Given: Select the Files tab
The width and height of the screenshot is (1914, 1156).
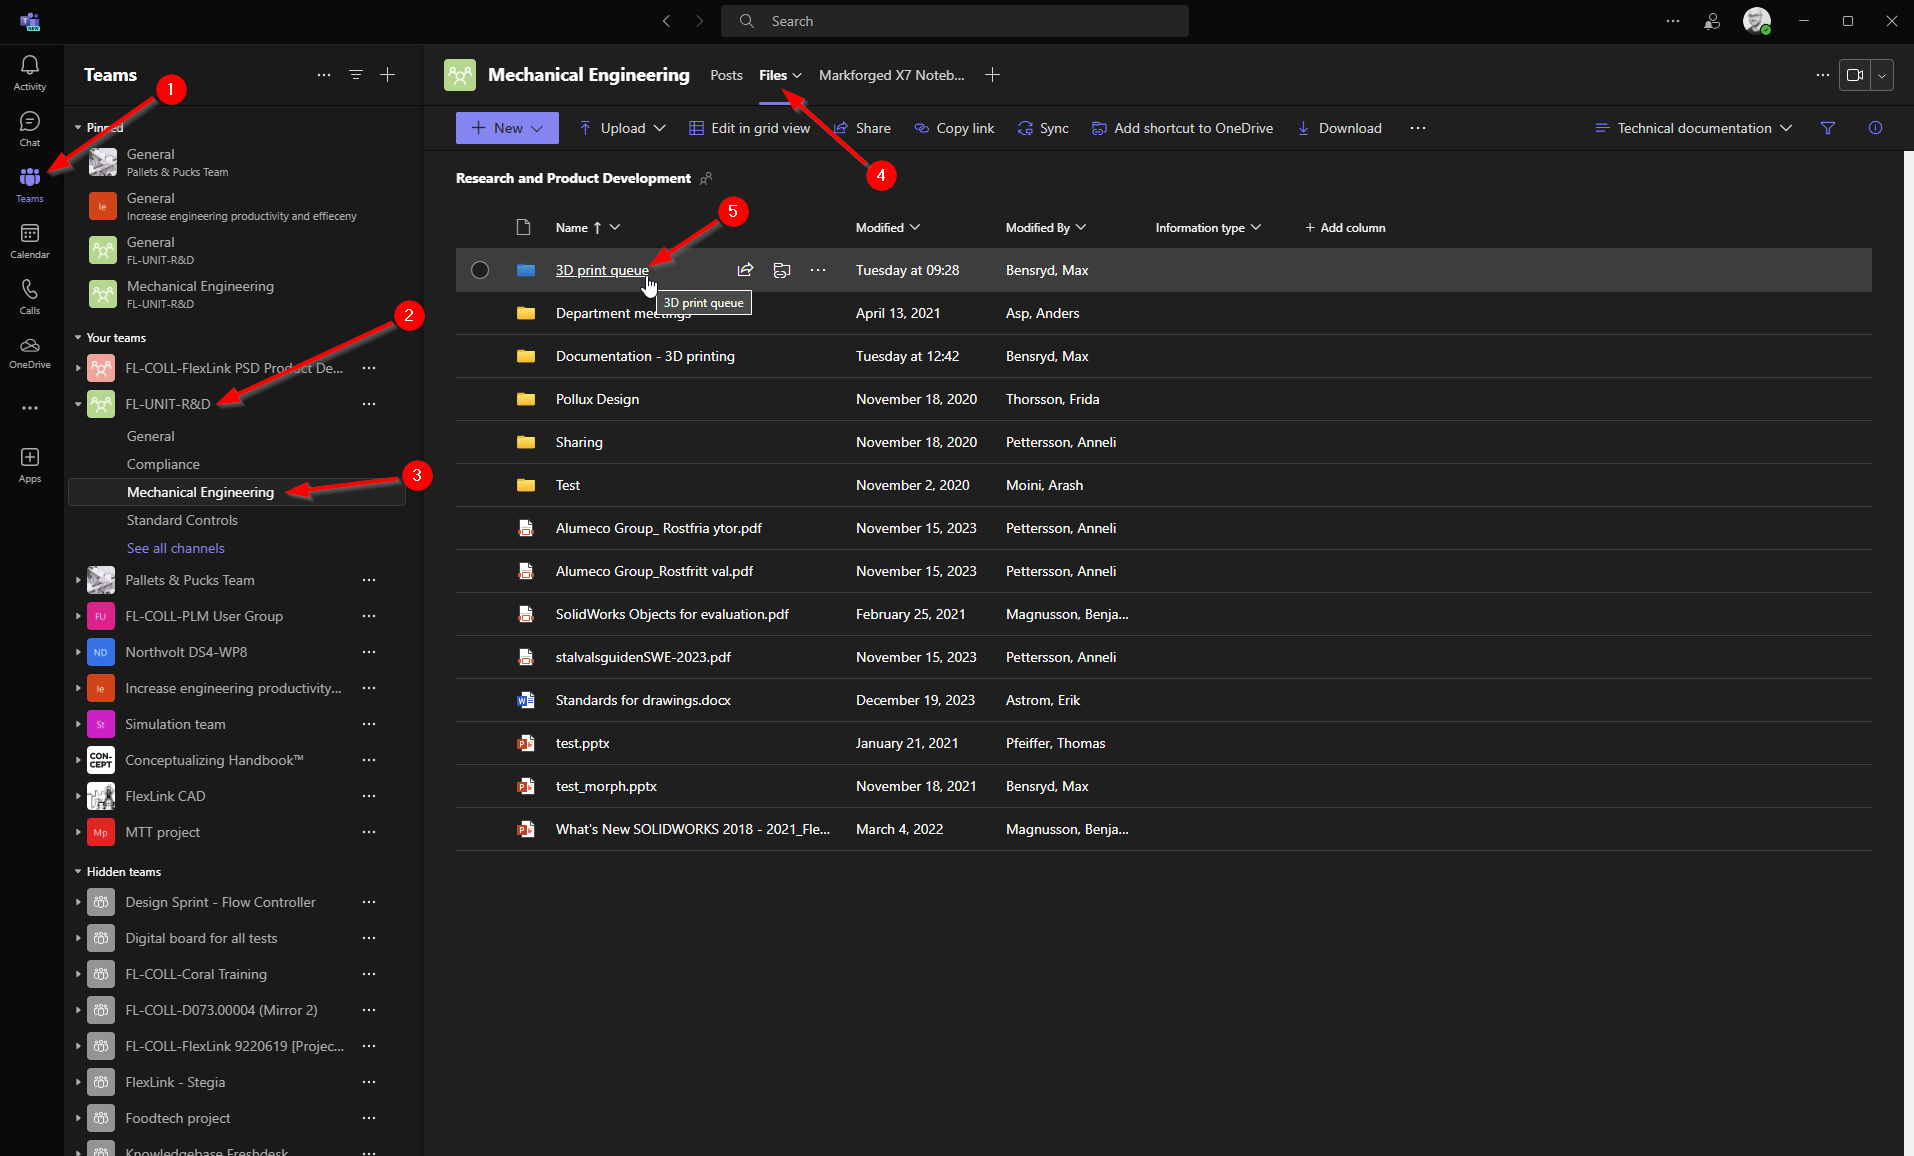Looking at the screenshot, I should pyautogui.click(x=780, y=75).
